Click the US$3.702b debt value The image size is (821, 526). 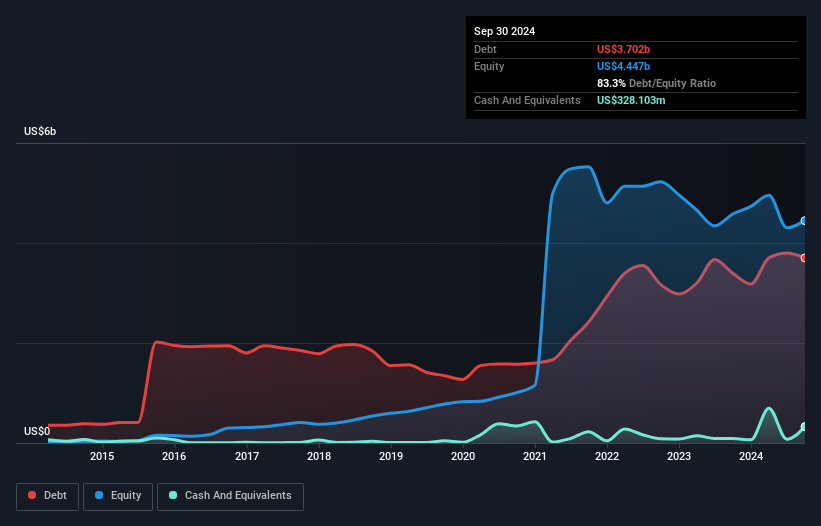coord(623,49)
